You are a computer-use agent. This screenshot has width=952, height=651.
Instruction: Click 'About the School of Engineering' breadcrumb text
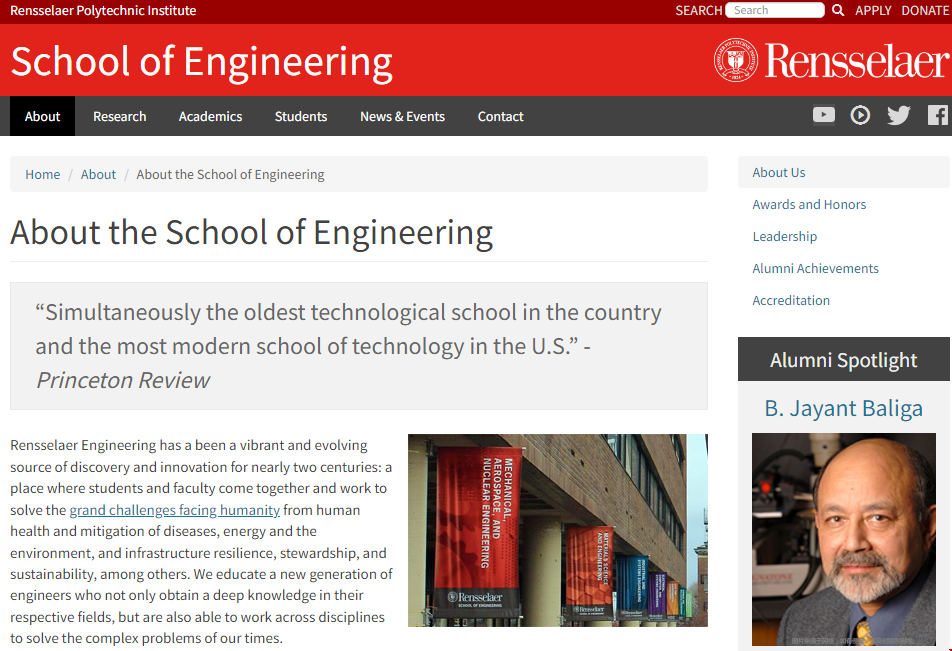click(x=230, y=174)
